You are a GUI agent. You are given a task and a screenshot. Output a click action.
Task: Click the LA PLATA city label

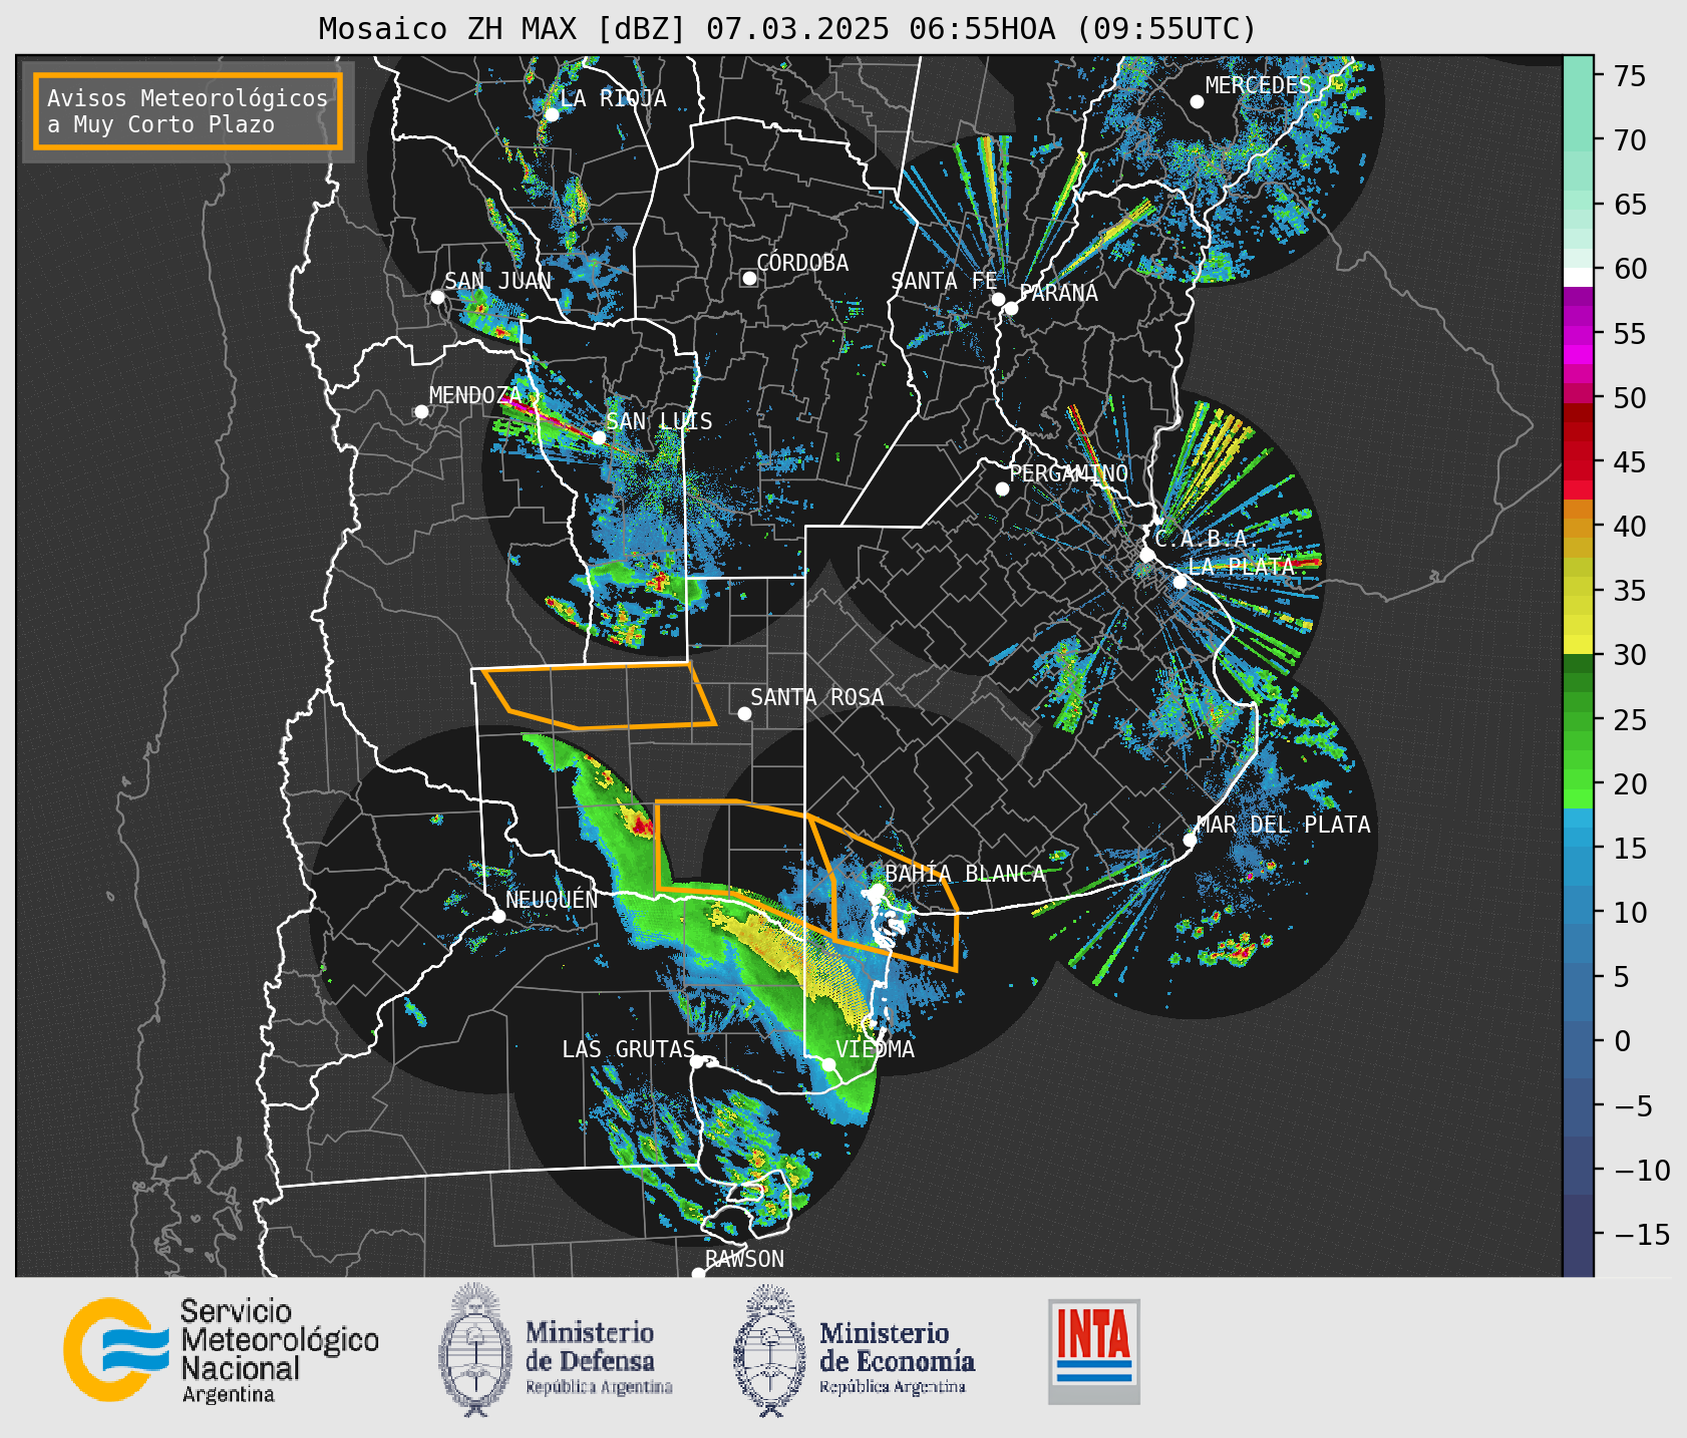(1241, 566)
